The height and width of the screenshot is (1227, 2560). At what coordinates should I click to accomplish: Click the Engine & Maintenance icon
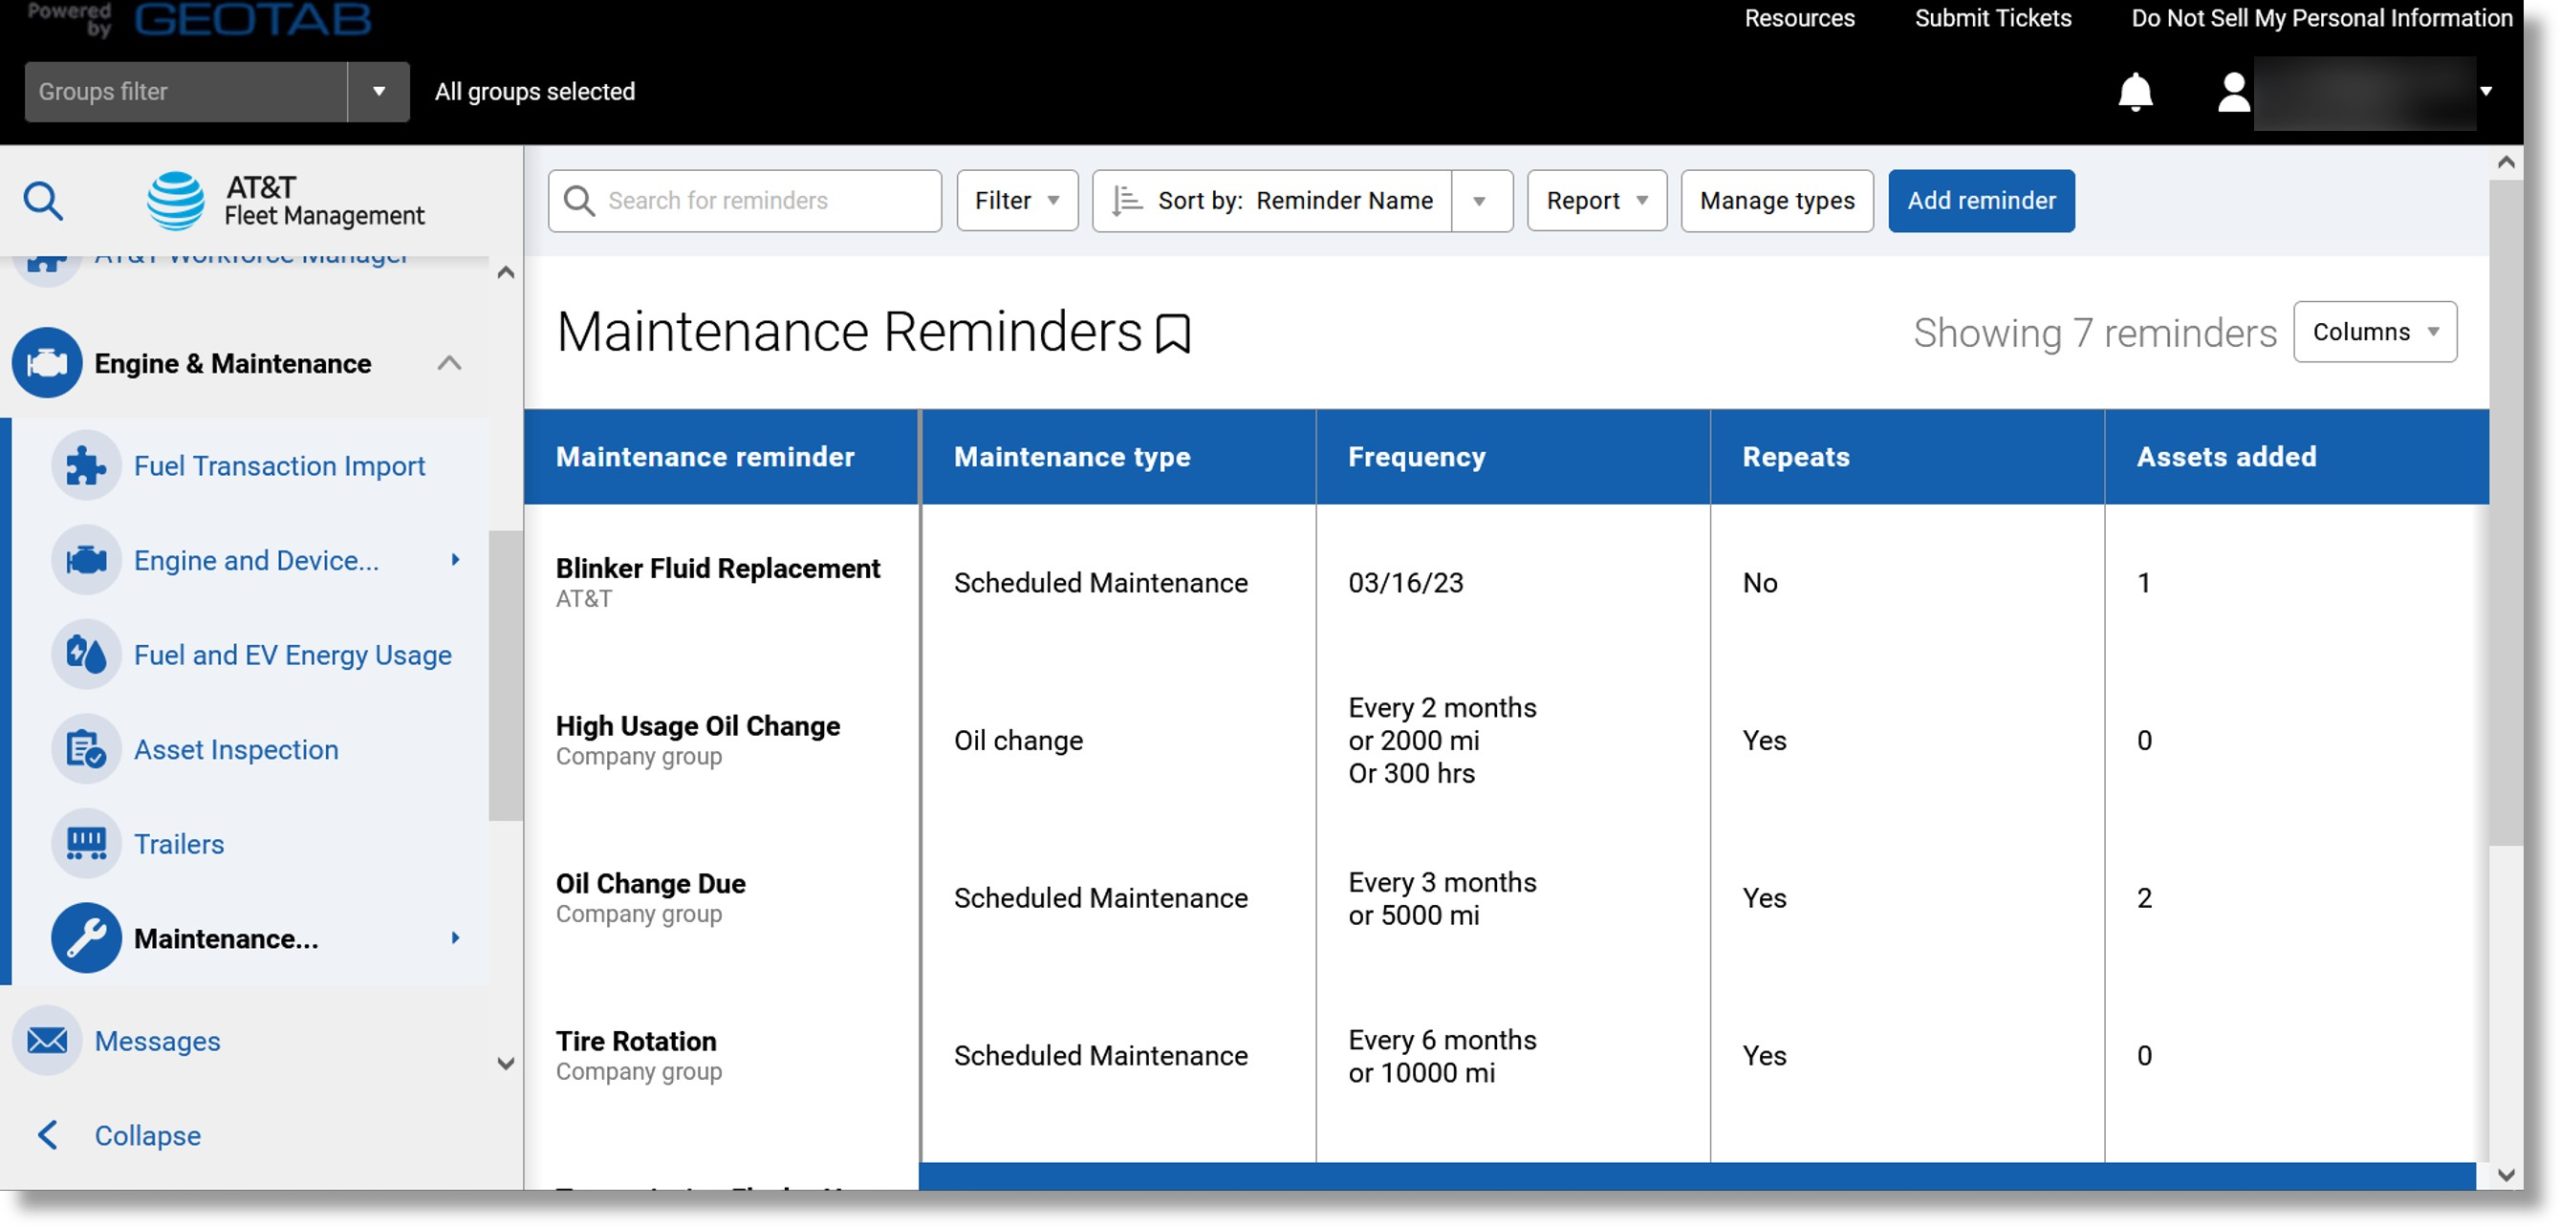[x=44, y=361]
